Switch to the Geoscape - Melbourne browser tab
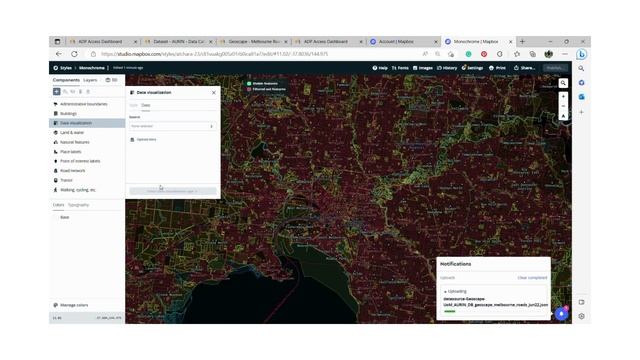640x360 pixels. pyautogui.click(x=253, y=42)
